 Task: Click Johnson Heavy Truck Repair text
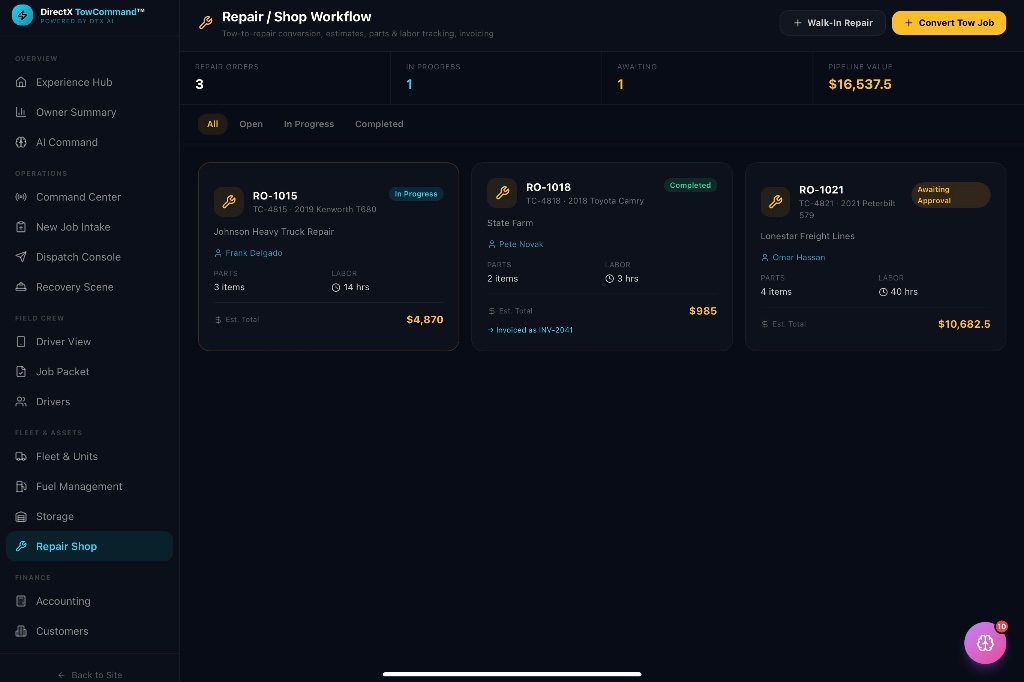pyautogui.click(x=274, y=232)
